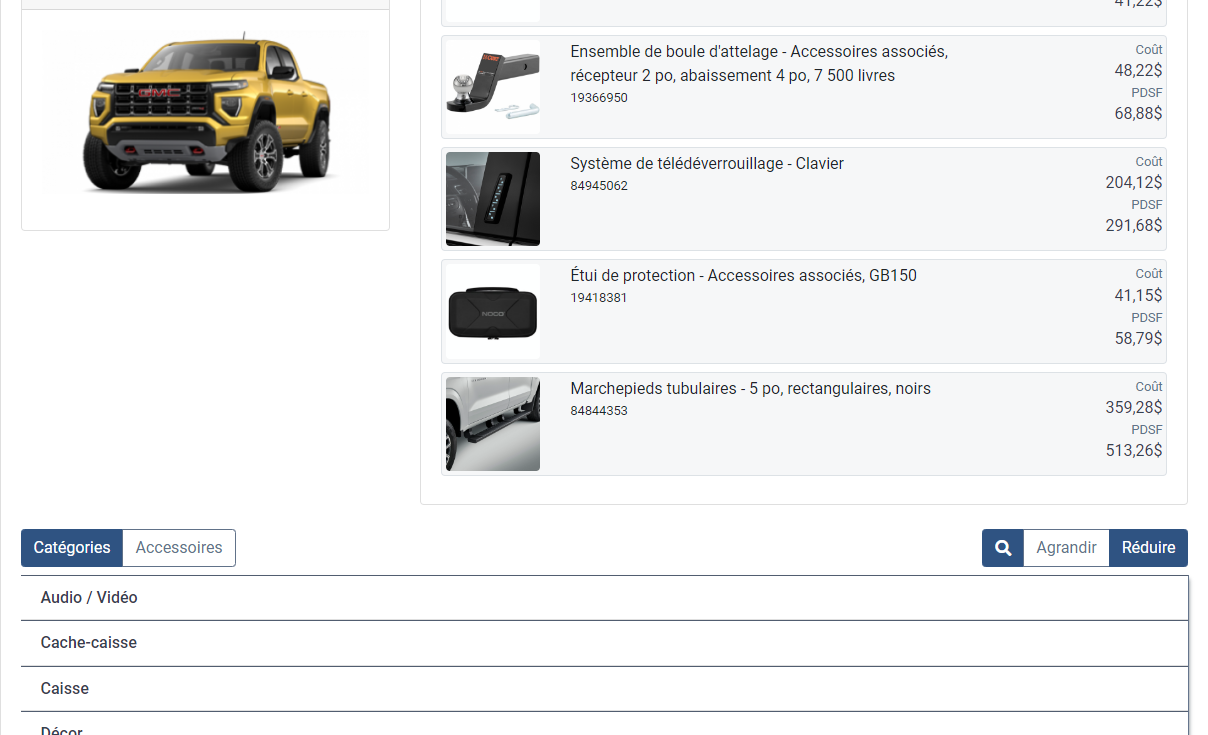Expand the Cache-caisse category
Image resolution: width=1208 pixels, height=735 pixels.
604,643
